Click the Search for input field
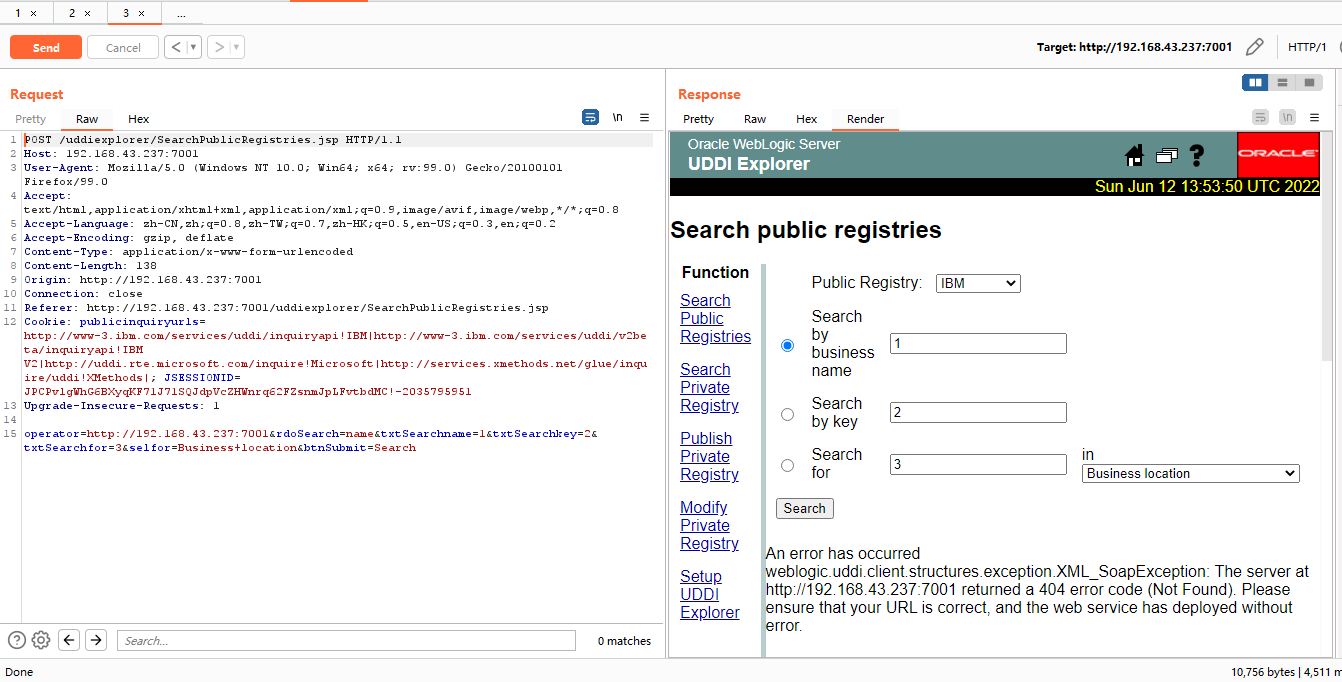Image resolution: width=1342 pixels, height=682 pixels. click(x=978, y=464)
